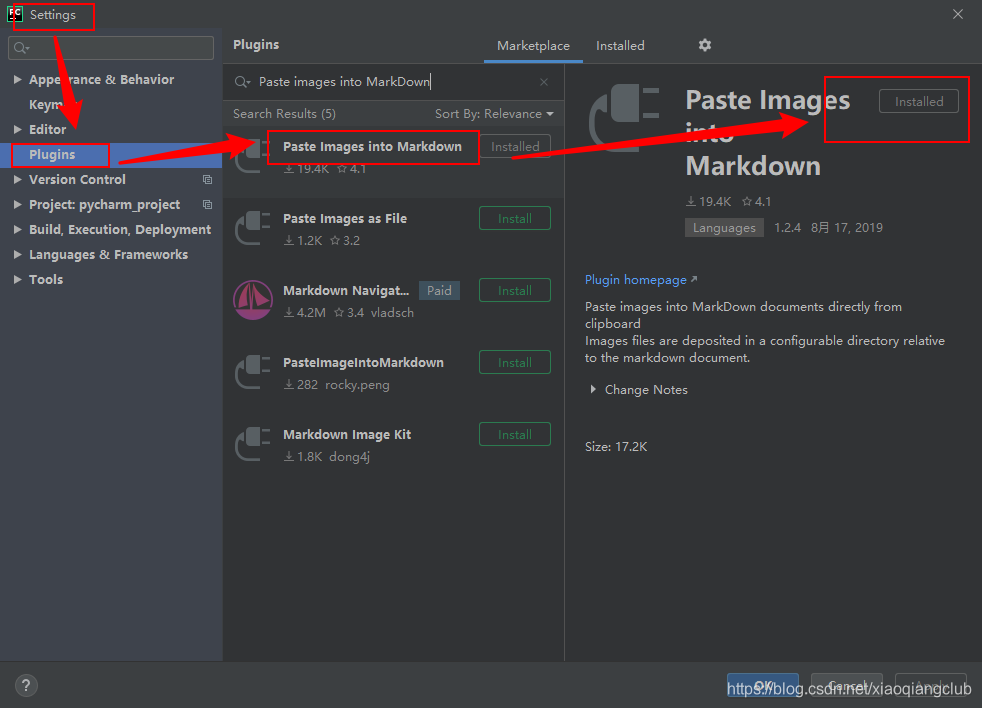982x708 pixels.
Task: Click the Markdown Navigator plugin logo
Action: tap(253, 300)
